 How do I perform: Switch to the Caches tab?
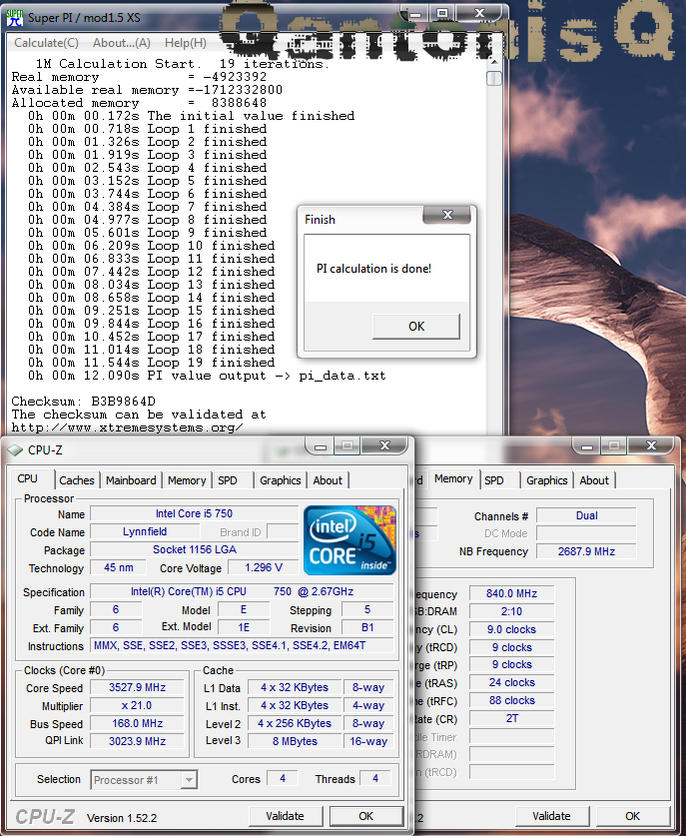[77, 480]
